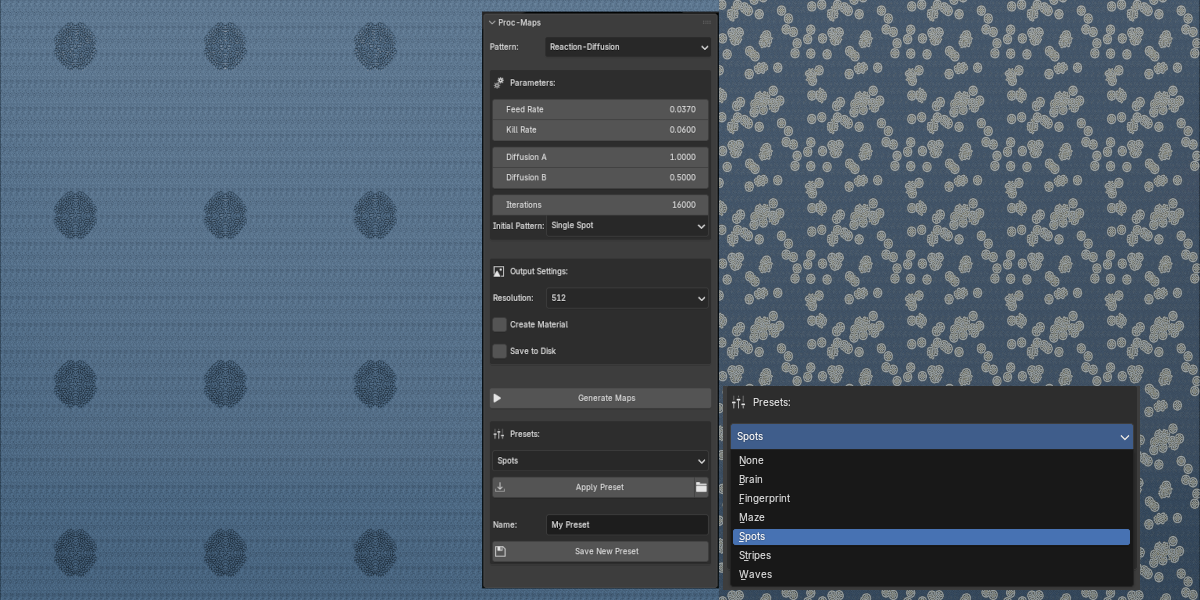Click the Proc-Maps panel drag grip dots
Screen dimensions: 1200x600
[x=707, y=22]
